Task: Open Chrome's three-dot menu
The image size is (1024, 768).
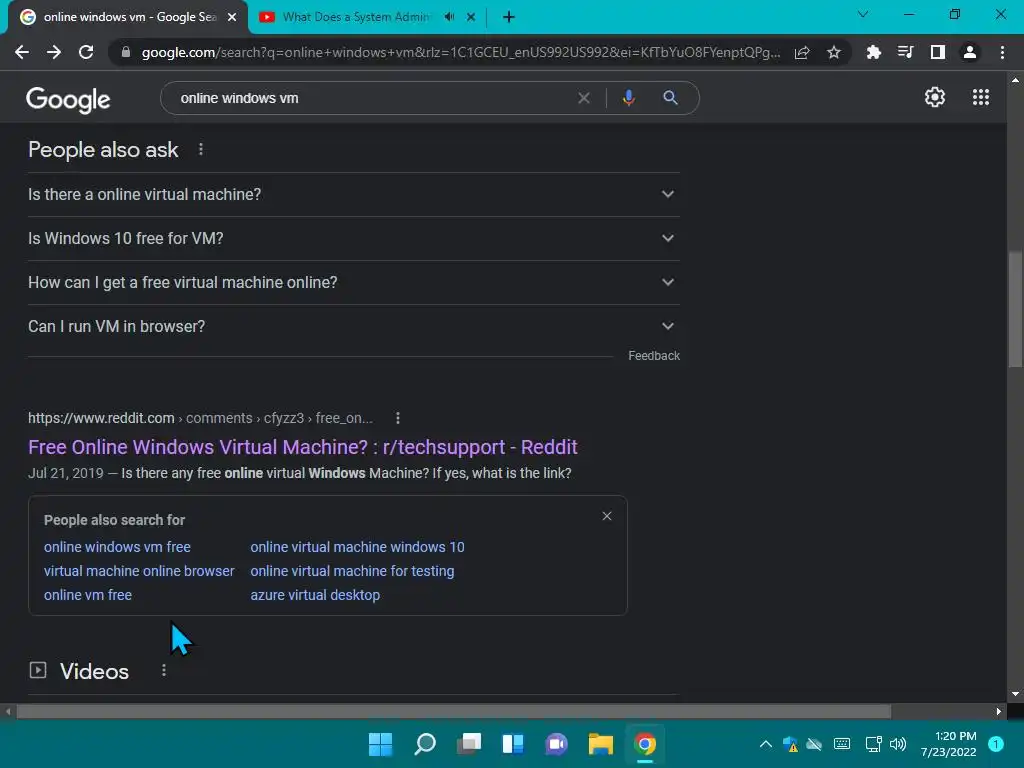Action: point(1002,52)
